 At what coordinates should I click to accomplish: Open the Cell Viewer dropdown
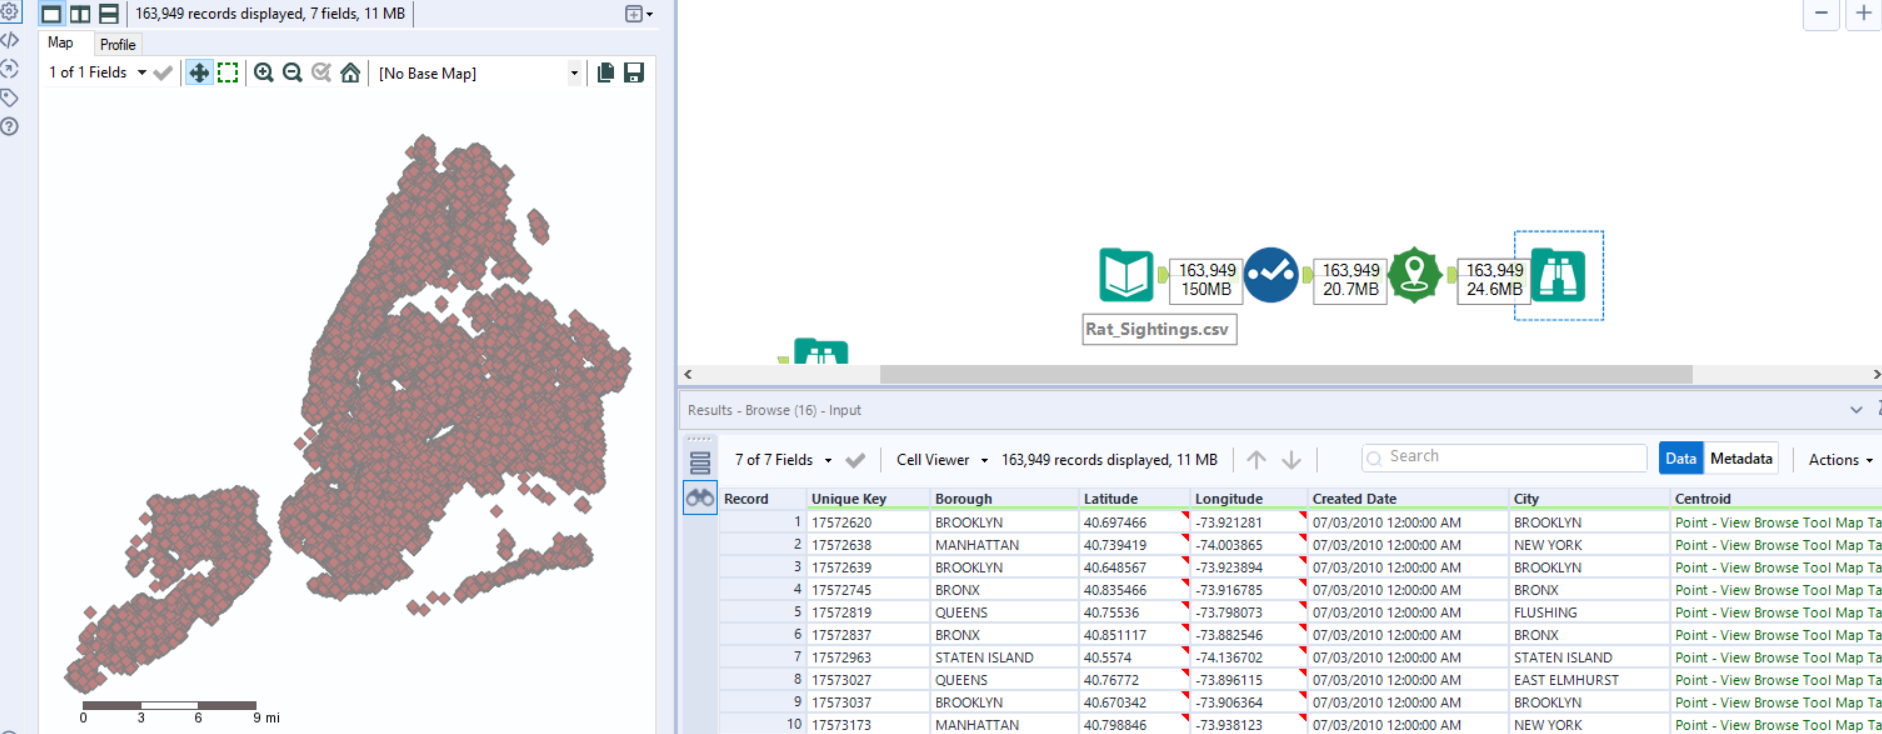[941, 460]
